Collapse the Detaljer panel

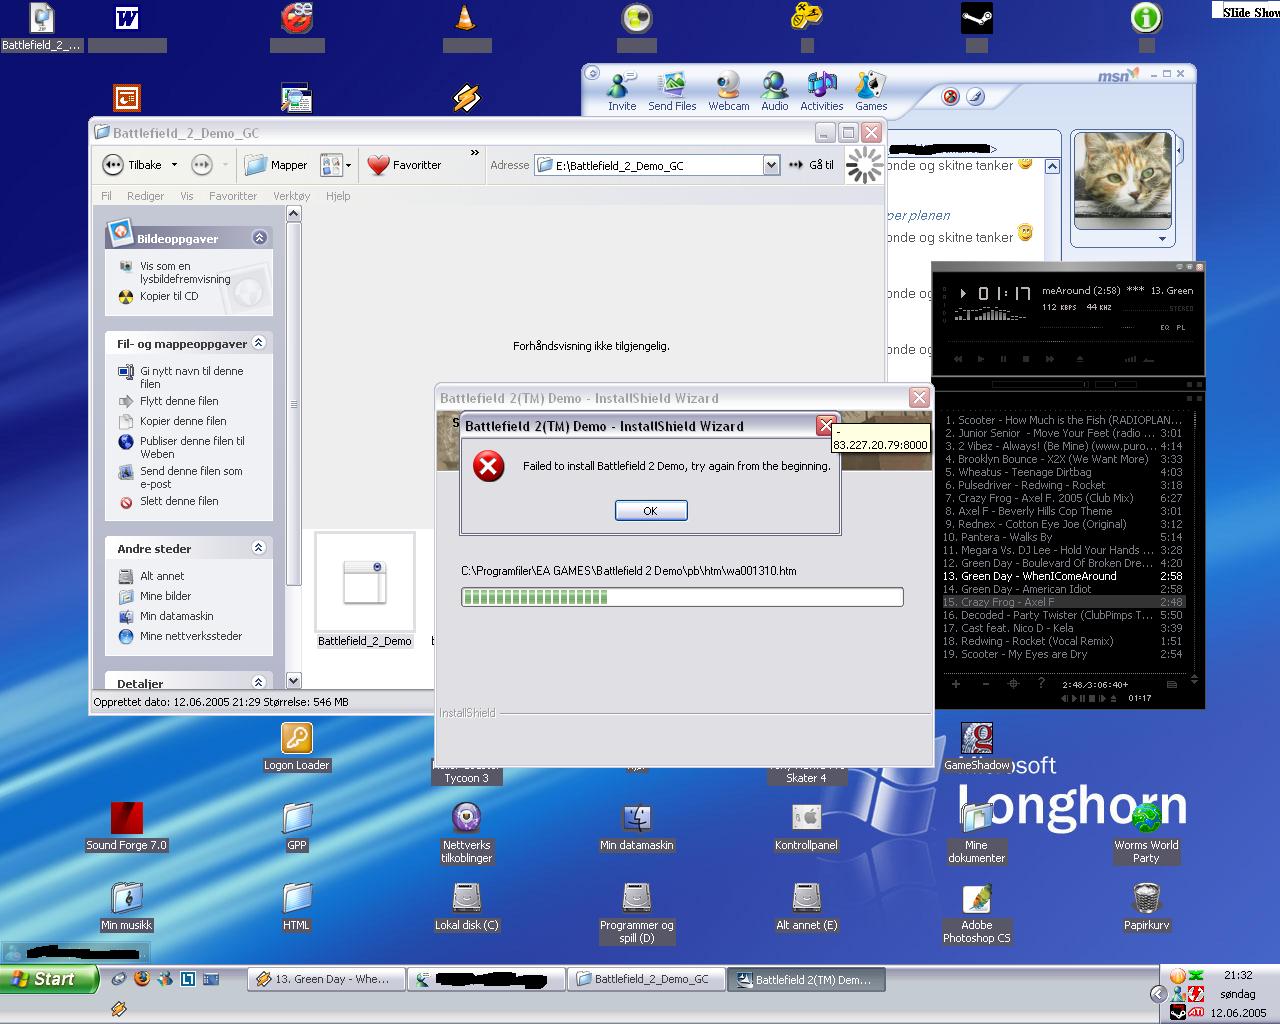[259, 682]
